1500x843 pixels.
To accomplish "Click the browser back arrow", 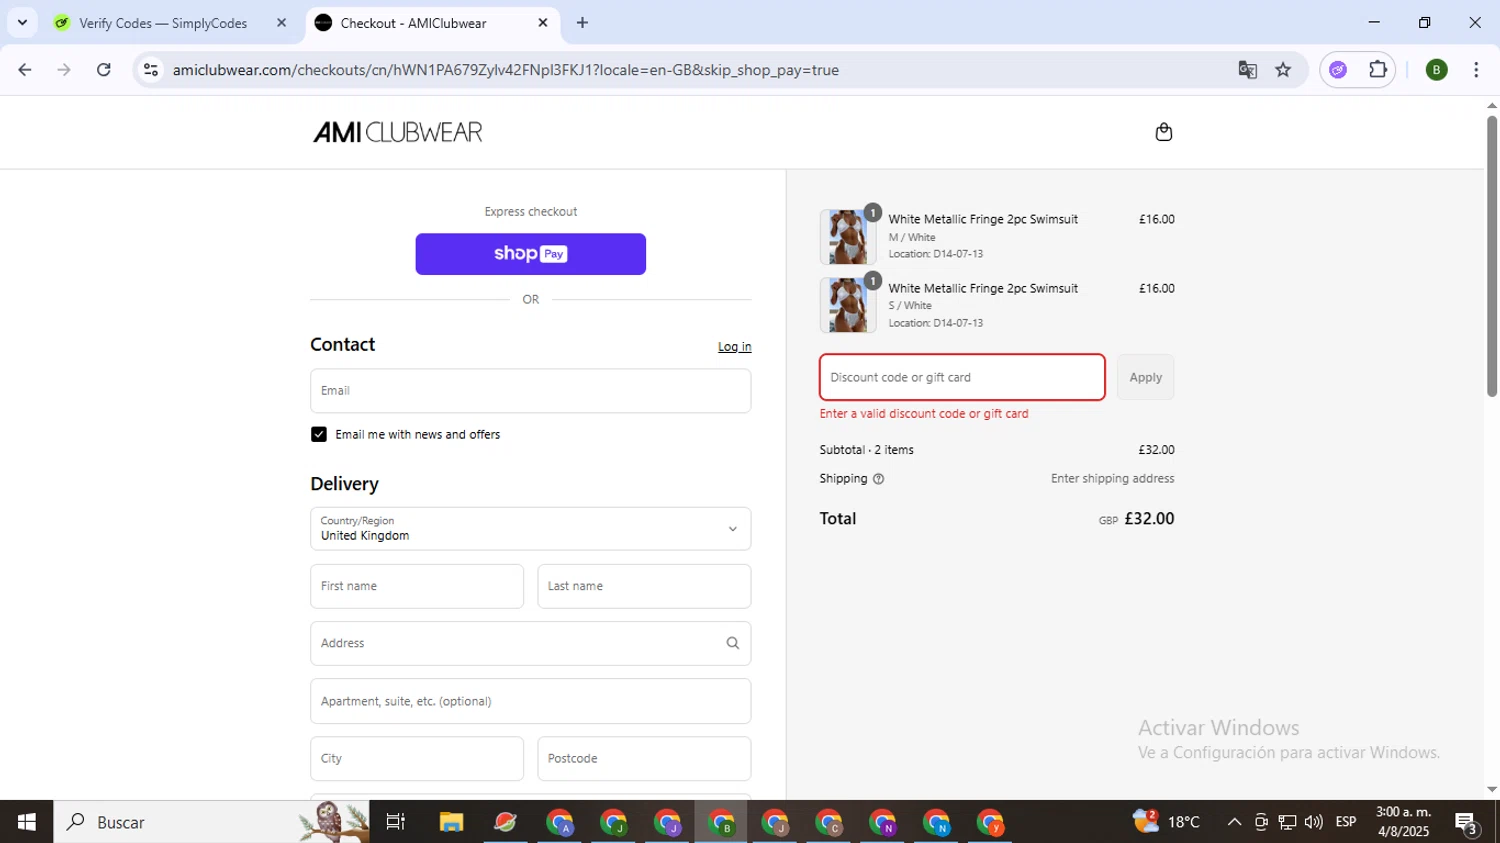I will (25, 69).
